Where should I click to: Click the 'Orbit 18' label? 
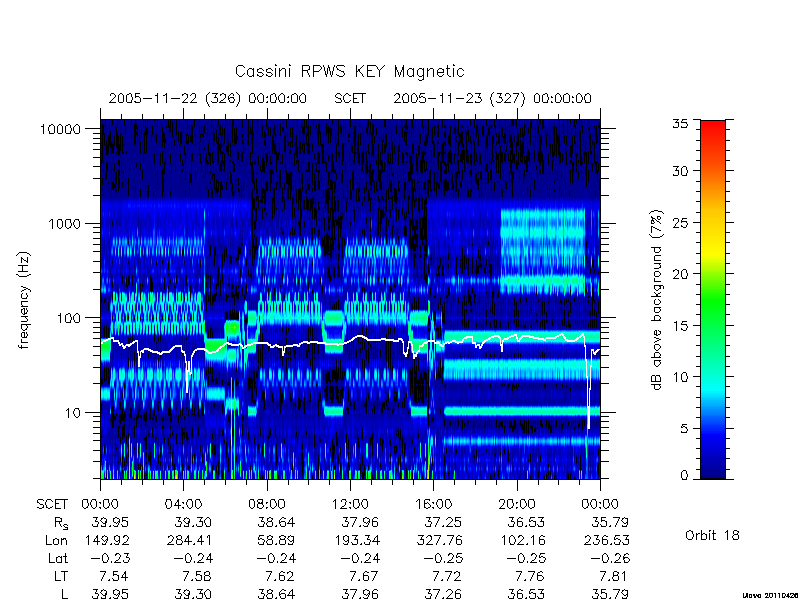point(712,535)
